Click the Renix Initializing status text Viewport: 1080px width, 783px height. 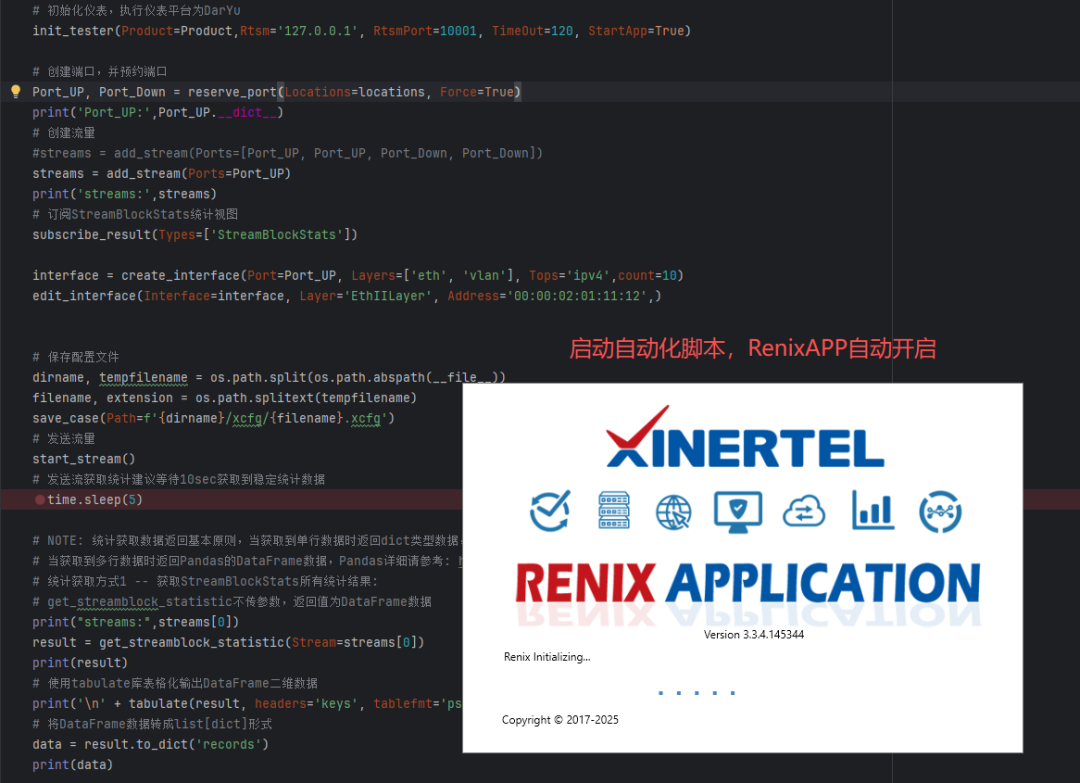[x=547, y=657]
